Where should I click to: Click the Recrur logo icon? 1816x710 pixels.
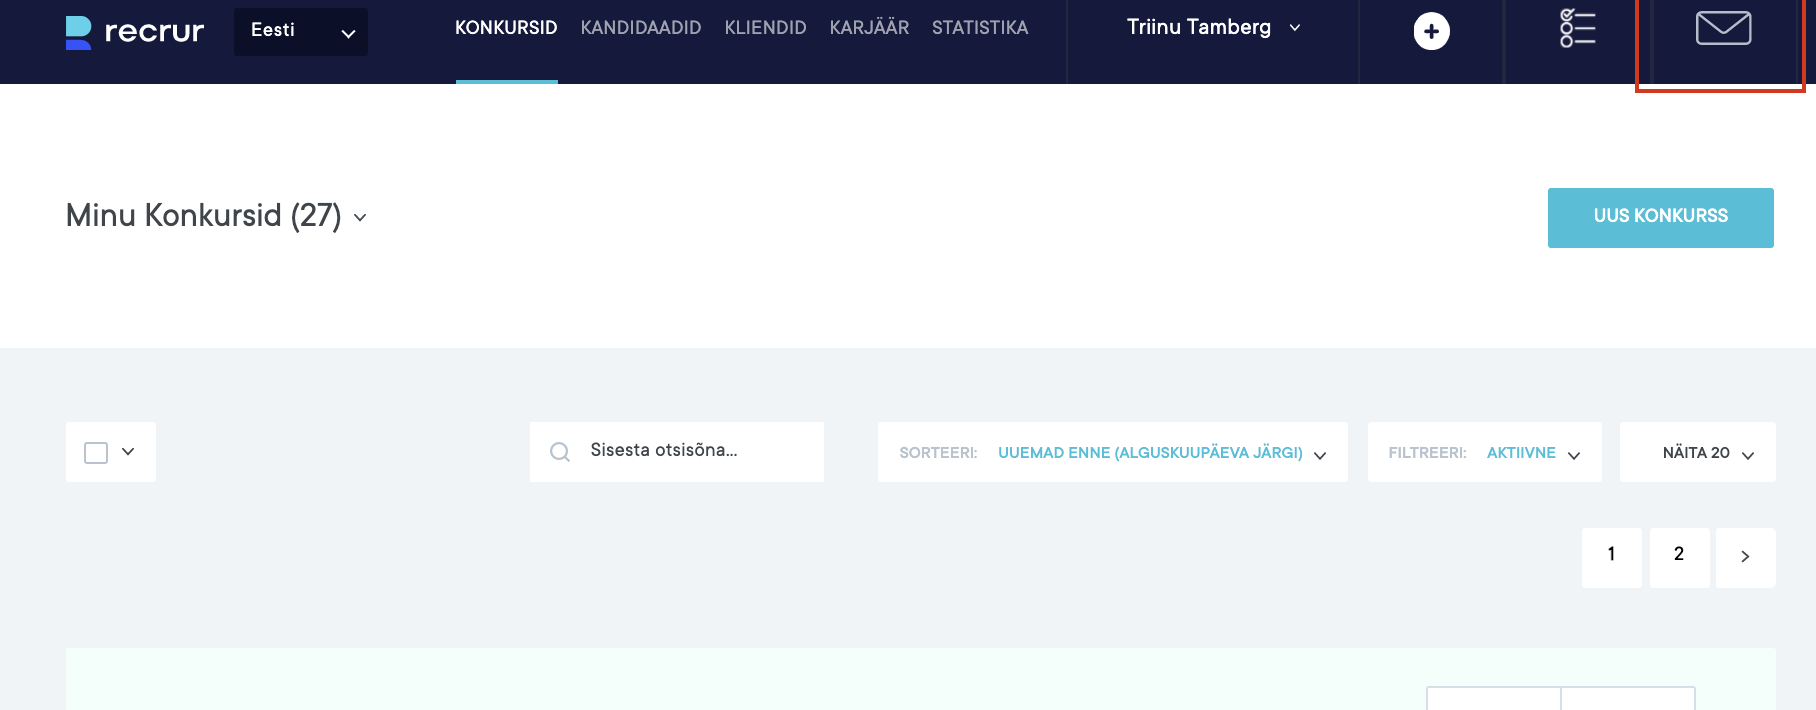pyautogui.click(x=78, y=32)
